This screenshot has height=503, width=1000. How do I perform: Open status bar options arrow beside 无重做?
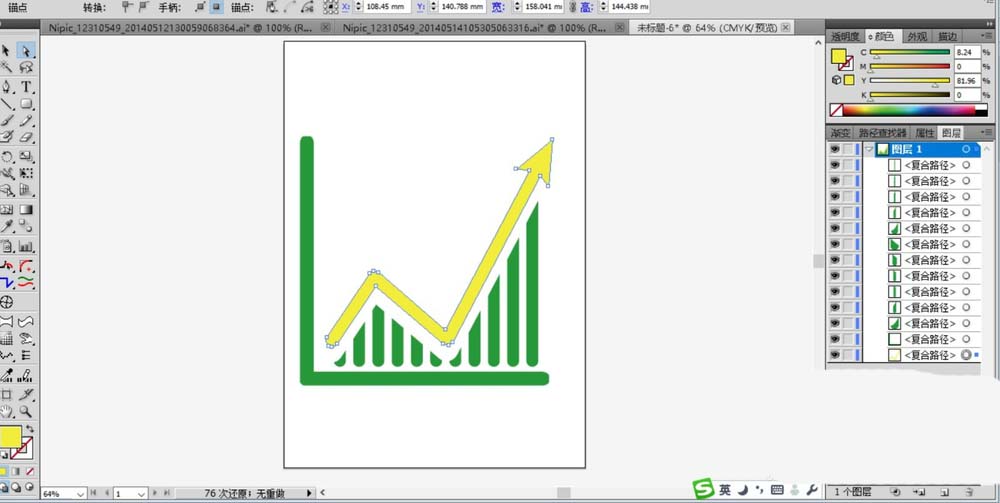coord(309,493)
